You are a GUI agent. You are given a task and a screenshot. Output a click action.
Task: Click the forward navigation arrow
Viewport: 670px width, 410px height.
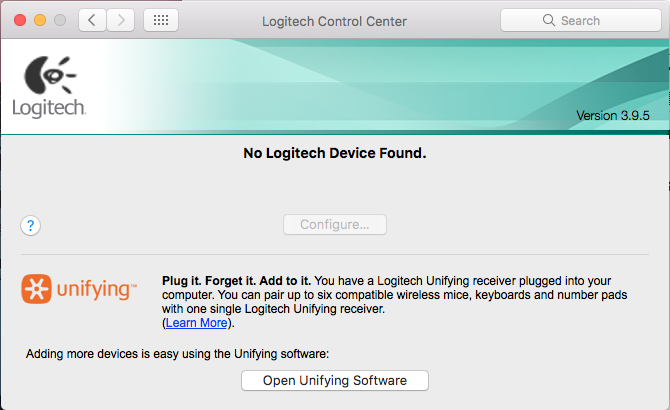click(x=121, y=19)
